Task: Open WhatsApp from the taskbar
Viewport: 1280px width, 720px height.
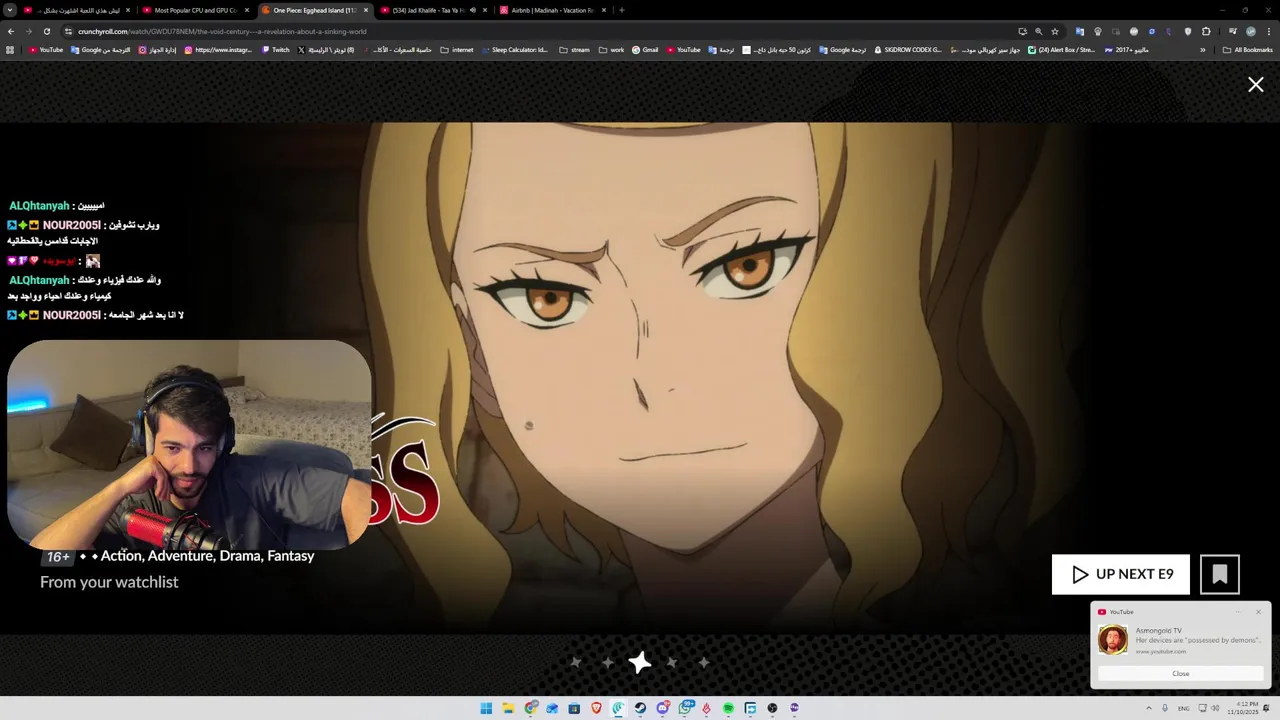Action: coord(685,708)
